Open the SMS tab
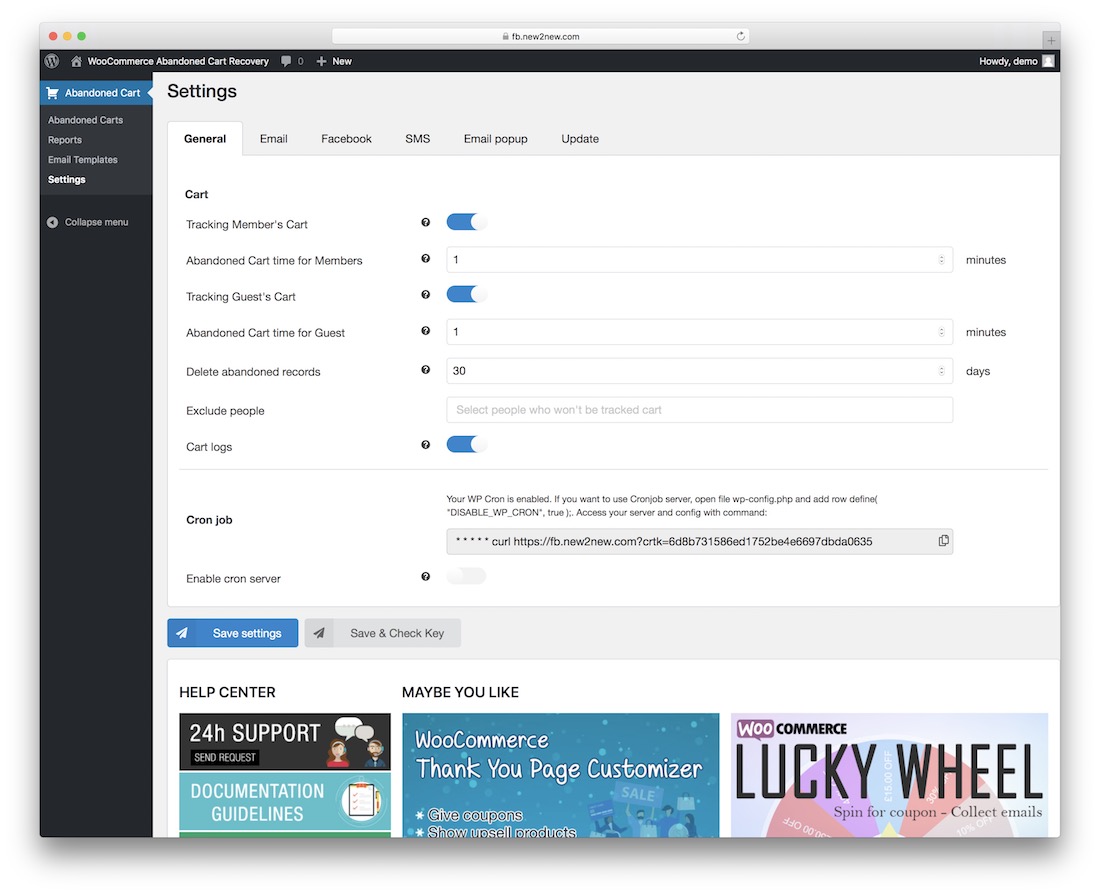The width and height of the screenshot is (1100, 894). coord(417,139)
